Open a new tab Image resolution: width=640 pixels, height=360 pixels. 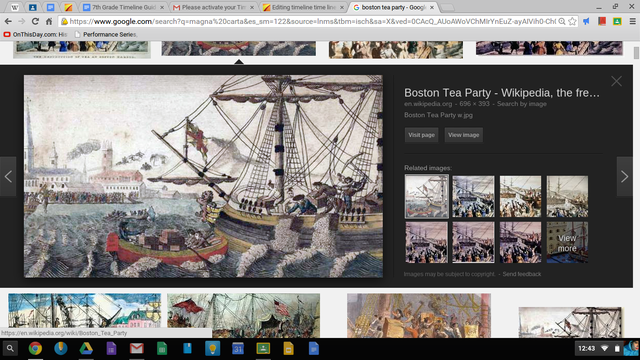coord(447,7)
